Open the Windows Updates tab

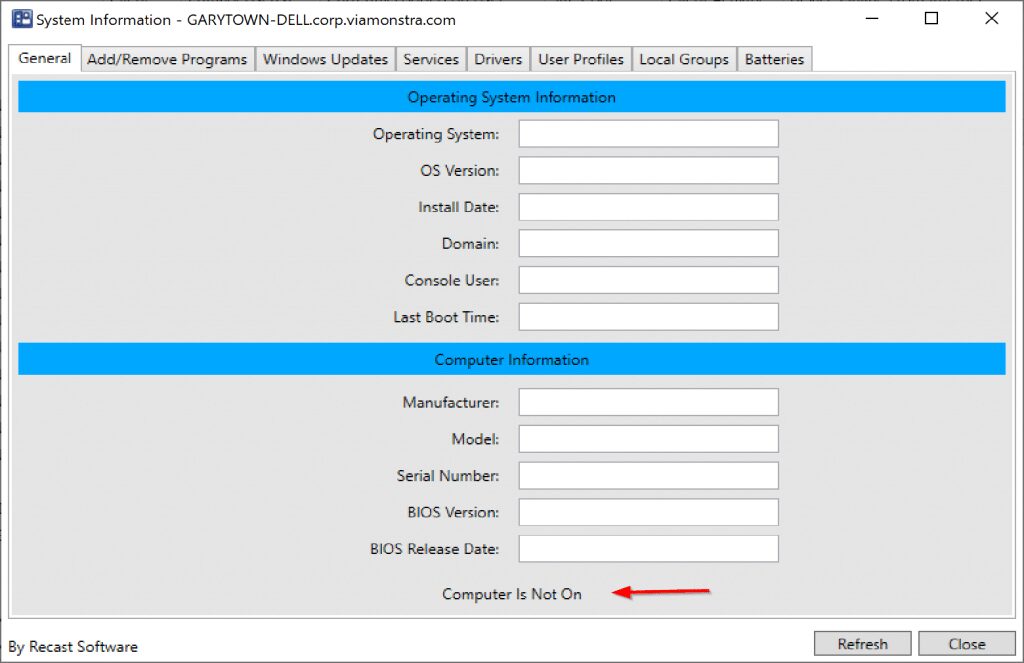coord(325,59)
